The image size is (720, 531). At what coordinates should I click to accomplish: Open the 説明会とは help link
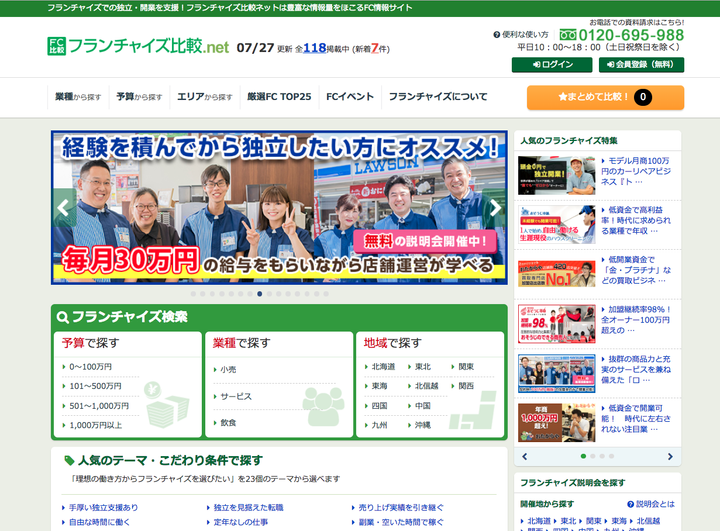point(651,504)
